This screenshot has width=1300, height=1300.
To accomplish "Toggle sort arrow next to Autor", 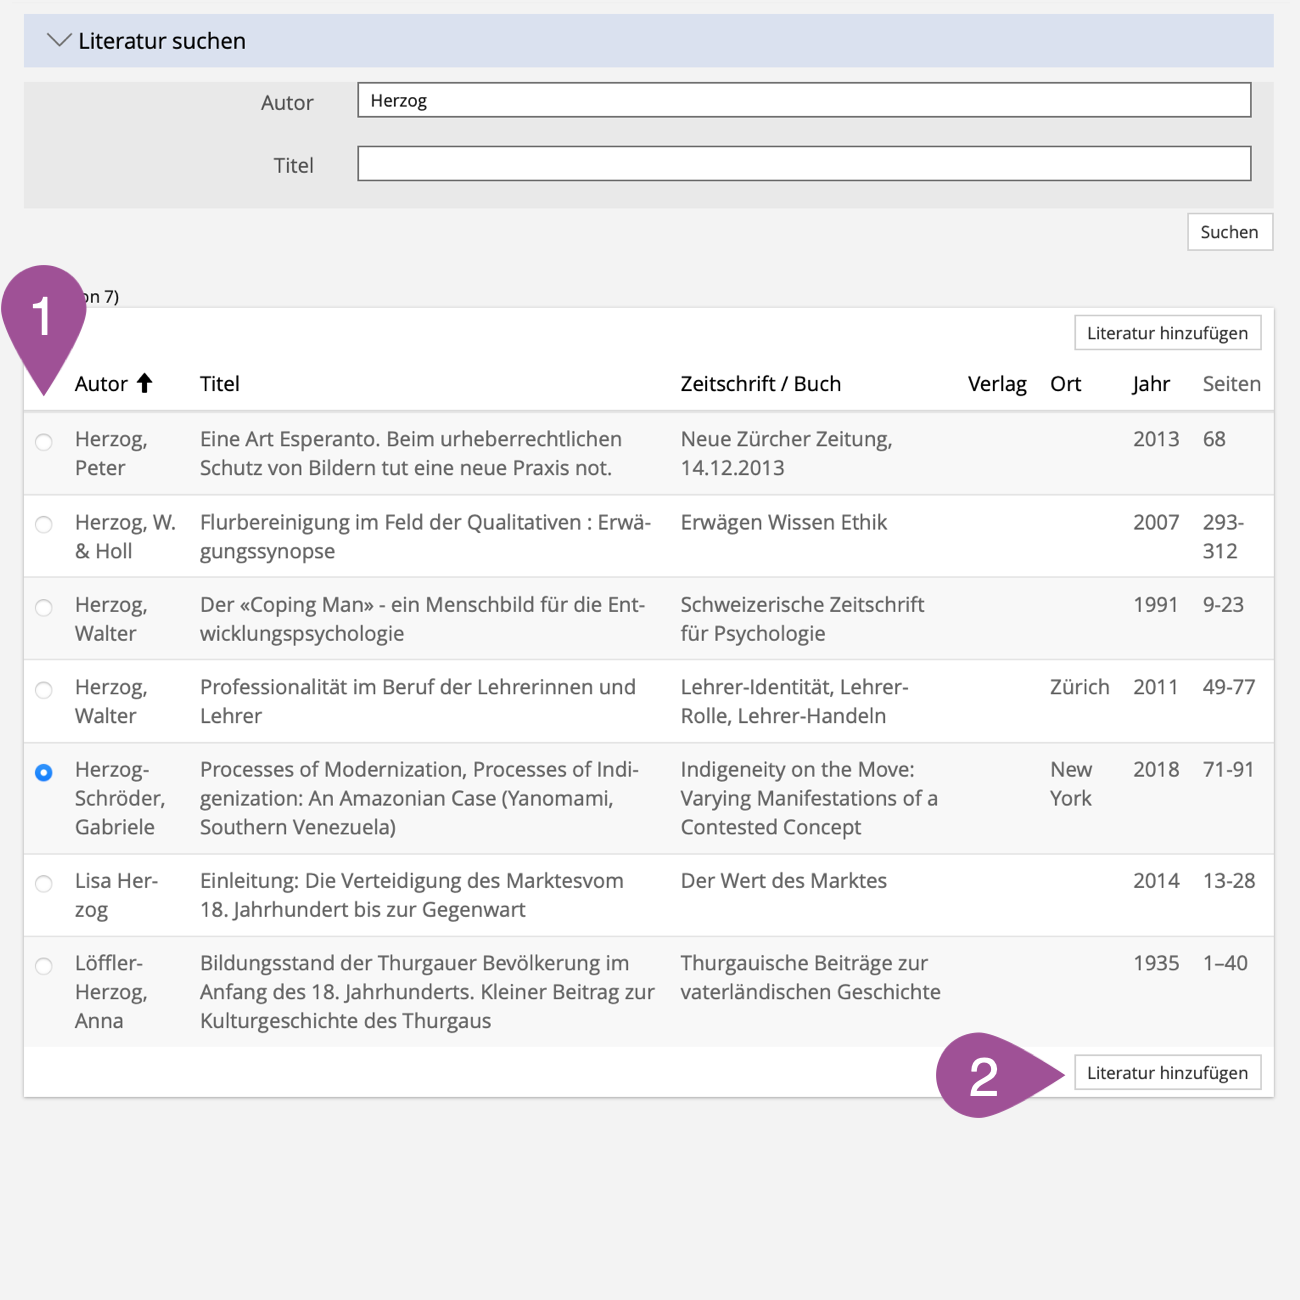I will 145,383.
